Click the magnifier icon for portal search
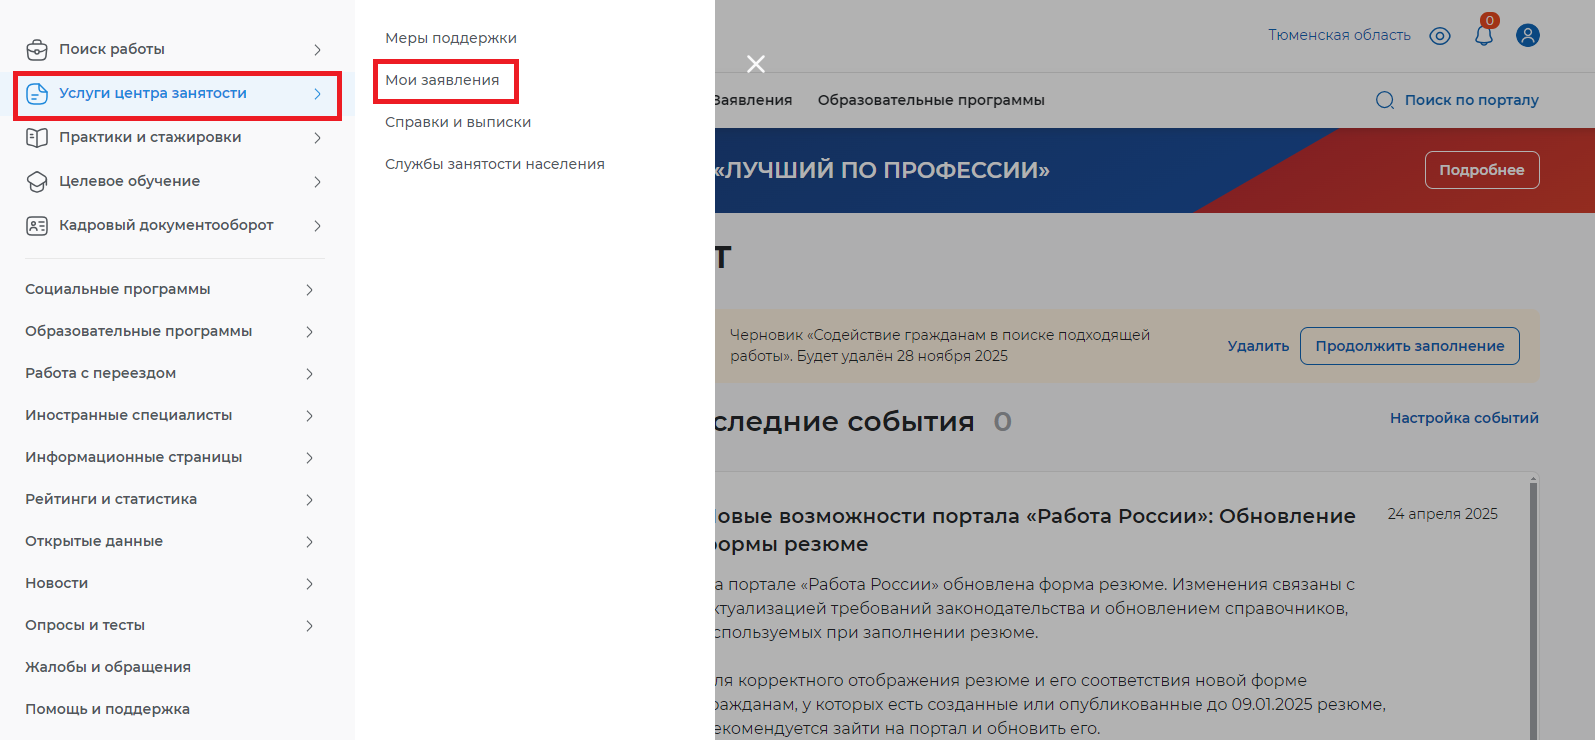1595x740 pixels. click(1385, 100)
